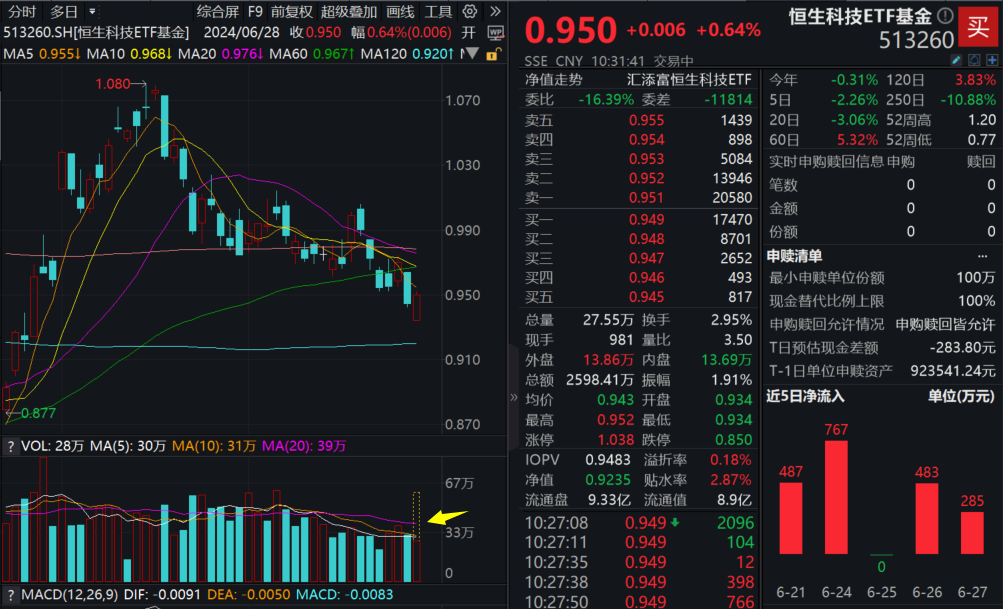This screenshot has height=609, width=1003.
Task: Click the 总额 value 2598.41万
Action: pyautogui.click(x=599, y=380)
